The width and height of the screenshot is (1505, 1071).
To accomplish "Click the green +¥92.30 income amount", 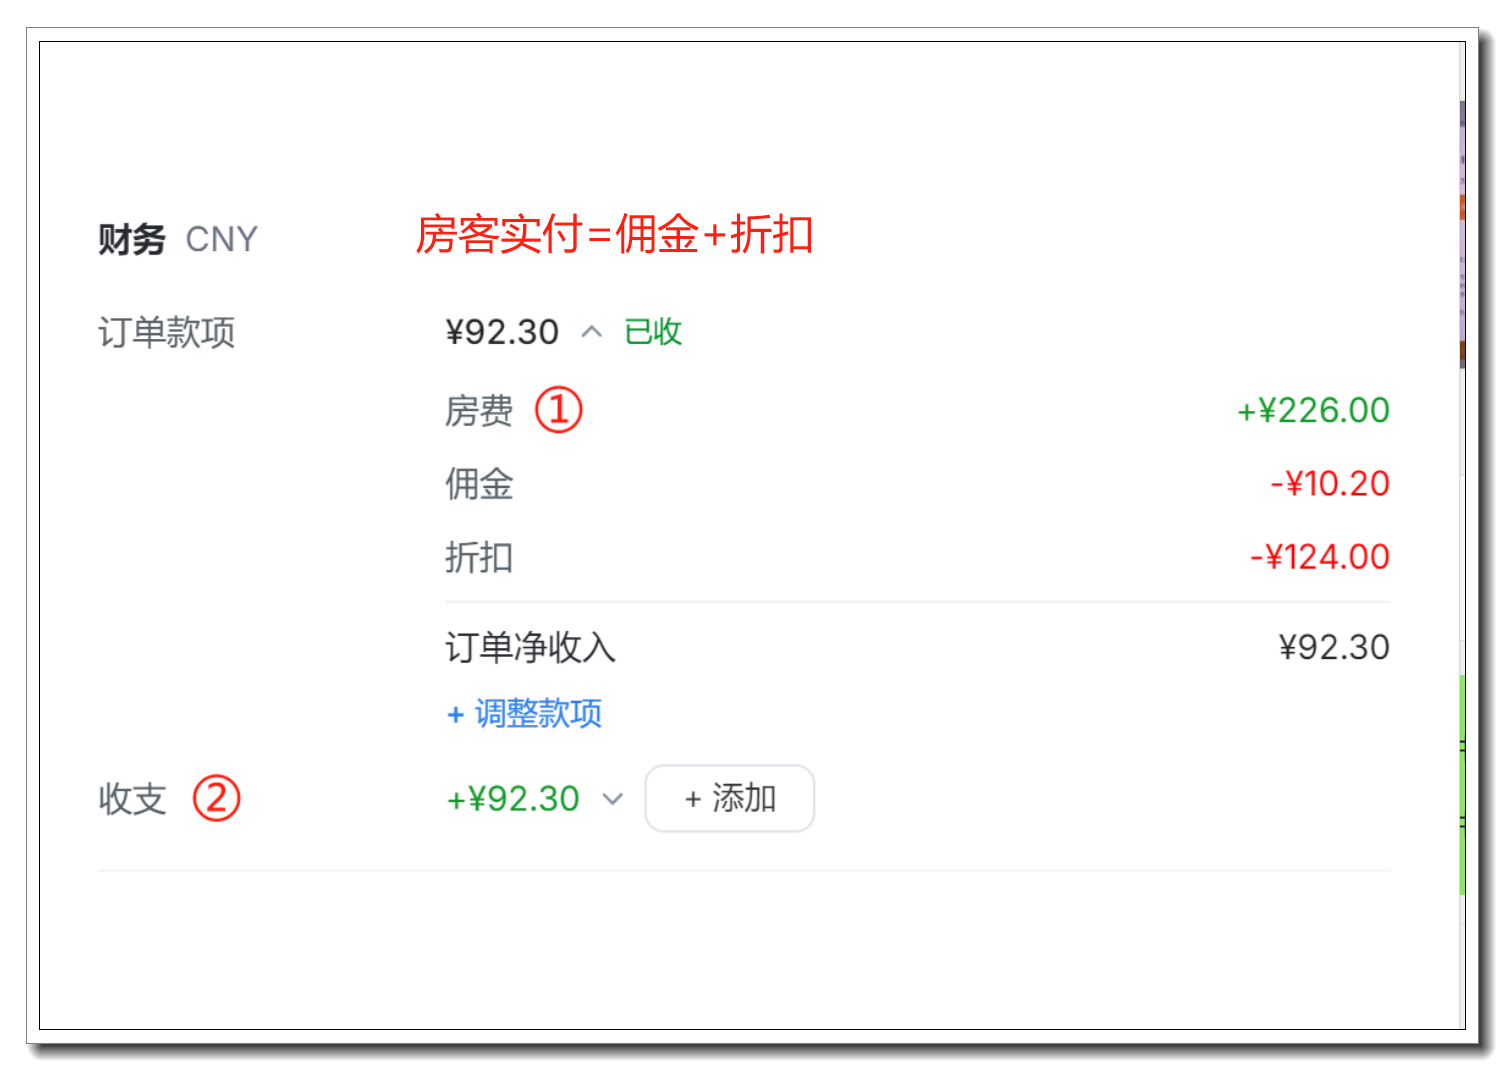I will pos(513,799).
